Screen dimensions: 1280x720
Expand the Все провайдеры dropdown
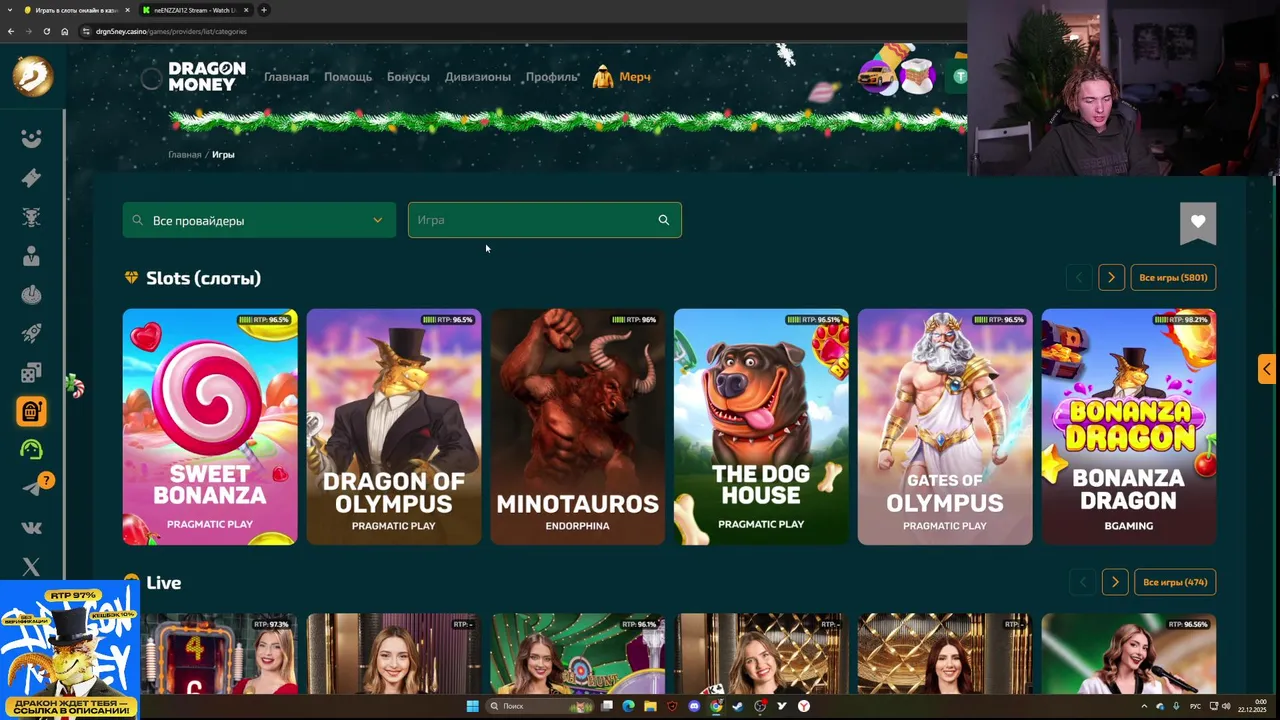259,220
